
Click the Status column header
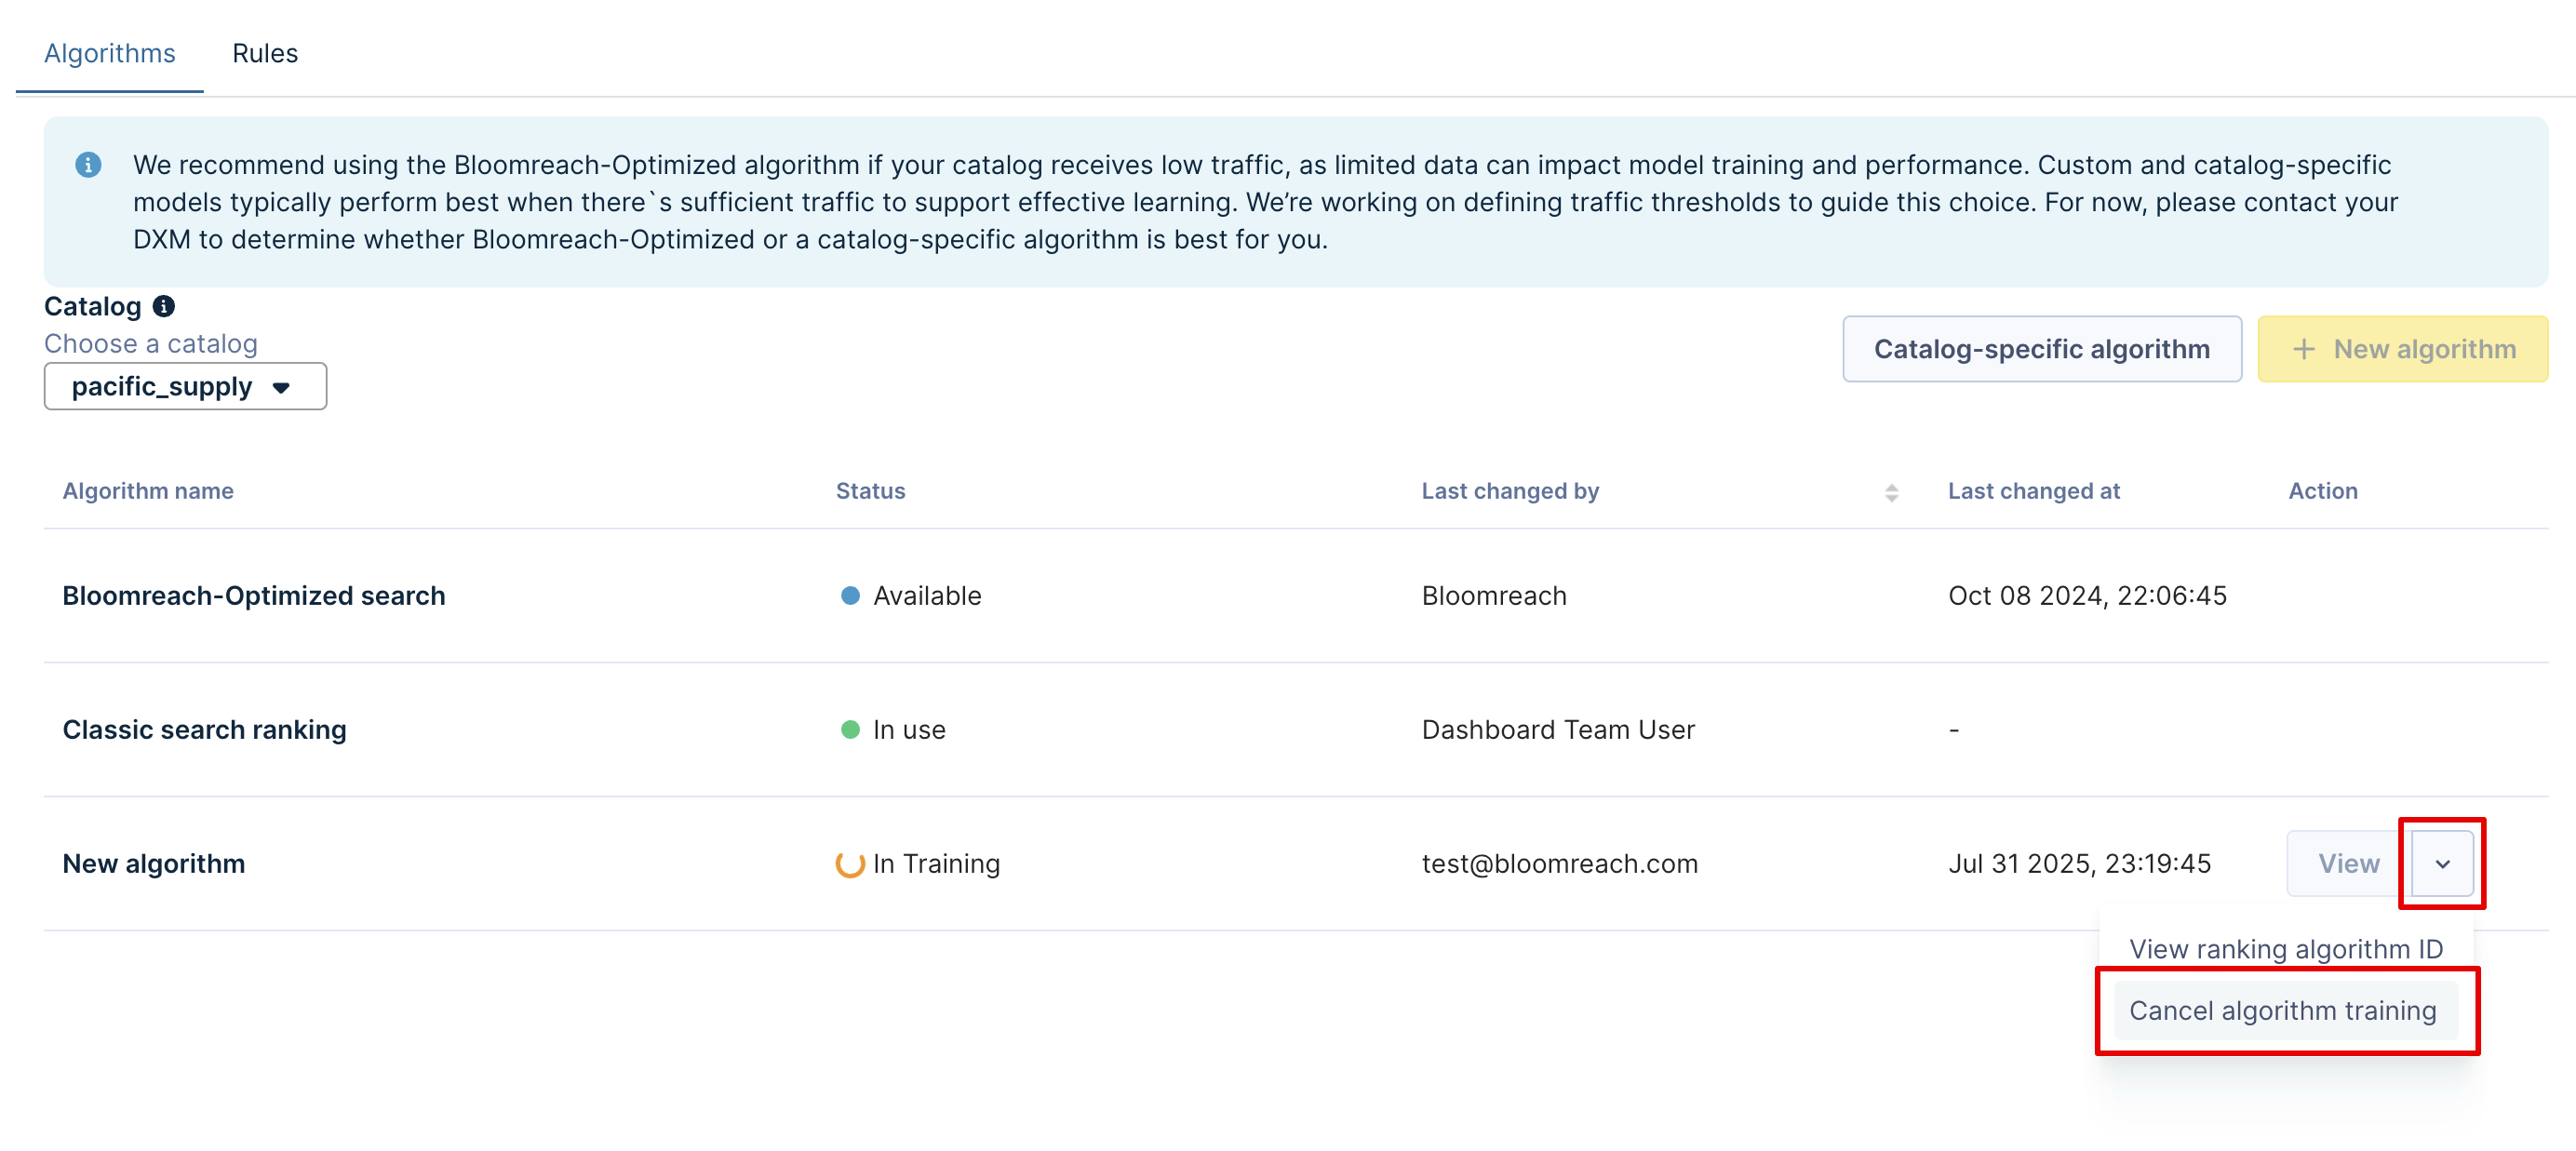point(870,491)
